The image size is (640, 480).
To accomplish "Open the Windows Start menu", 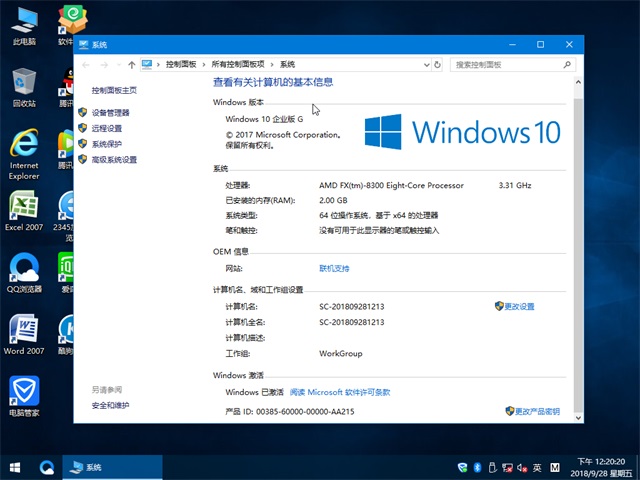I will [16, 467].
